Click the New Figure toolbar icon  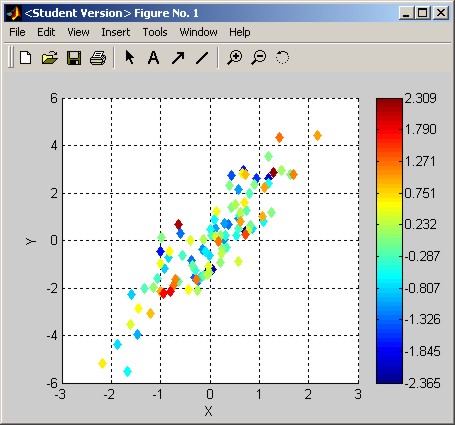[x=26, y=58]
